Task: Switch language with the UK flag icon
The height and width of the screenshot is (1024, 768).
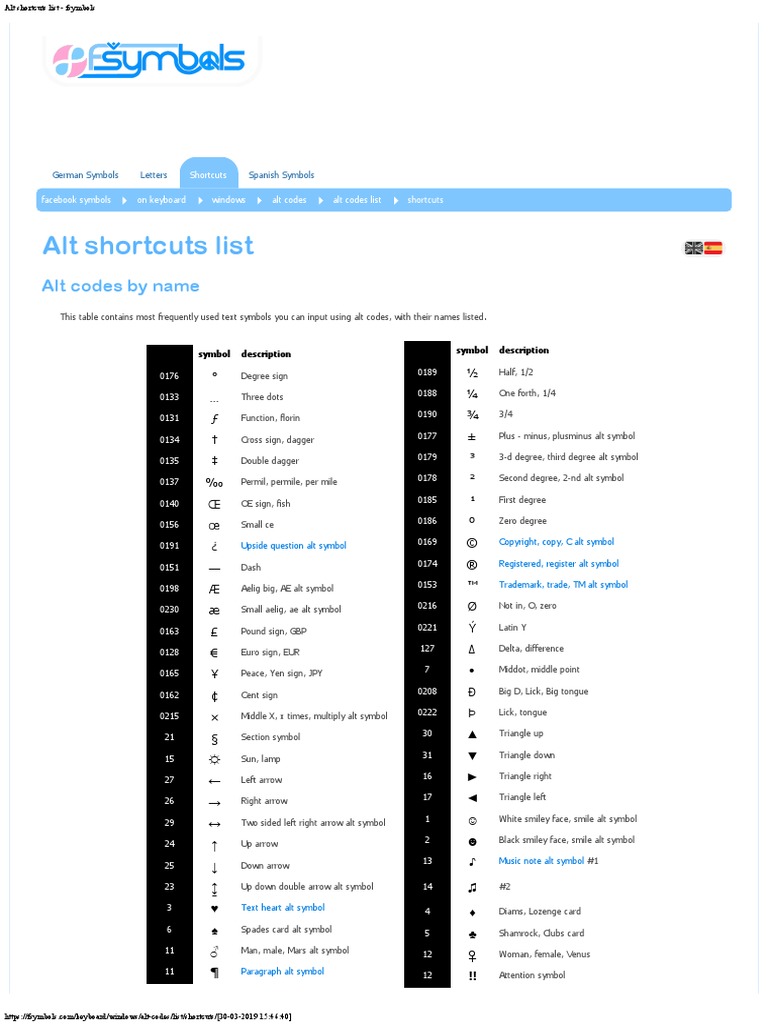Action: 693,248
